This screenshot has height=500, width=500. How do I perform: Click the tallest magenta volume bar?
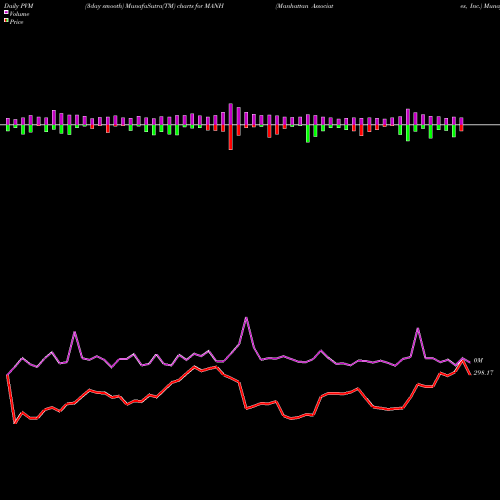coord(231,114)
